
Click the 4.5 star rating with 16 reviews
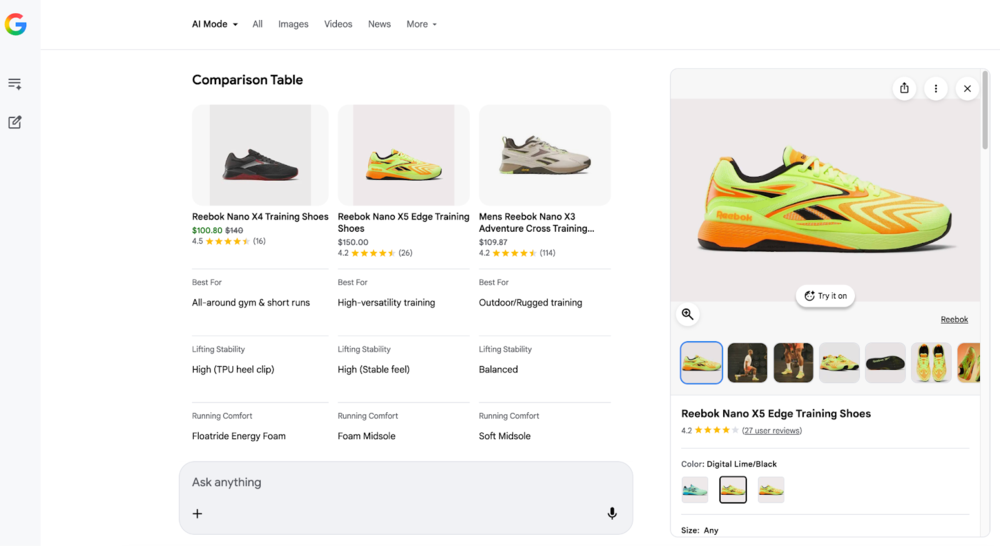click(229, 241)
